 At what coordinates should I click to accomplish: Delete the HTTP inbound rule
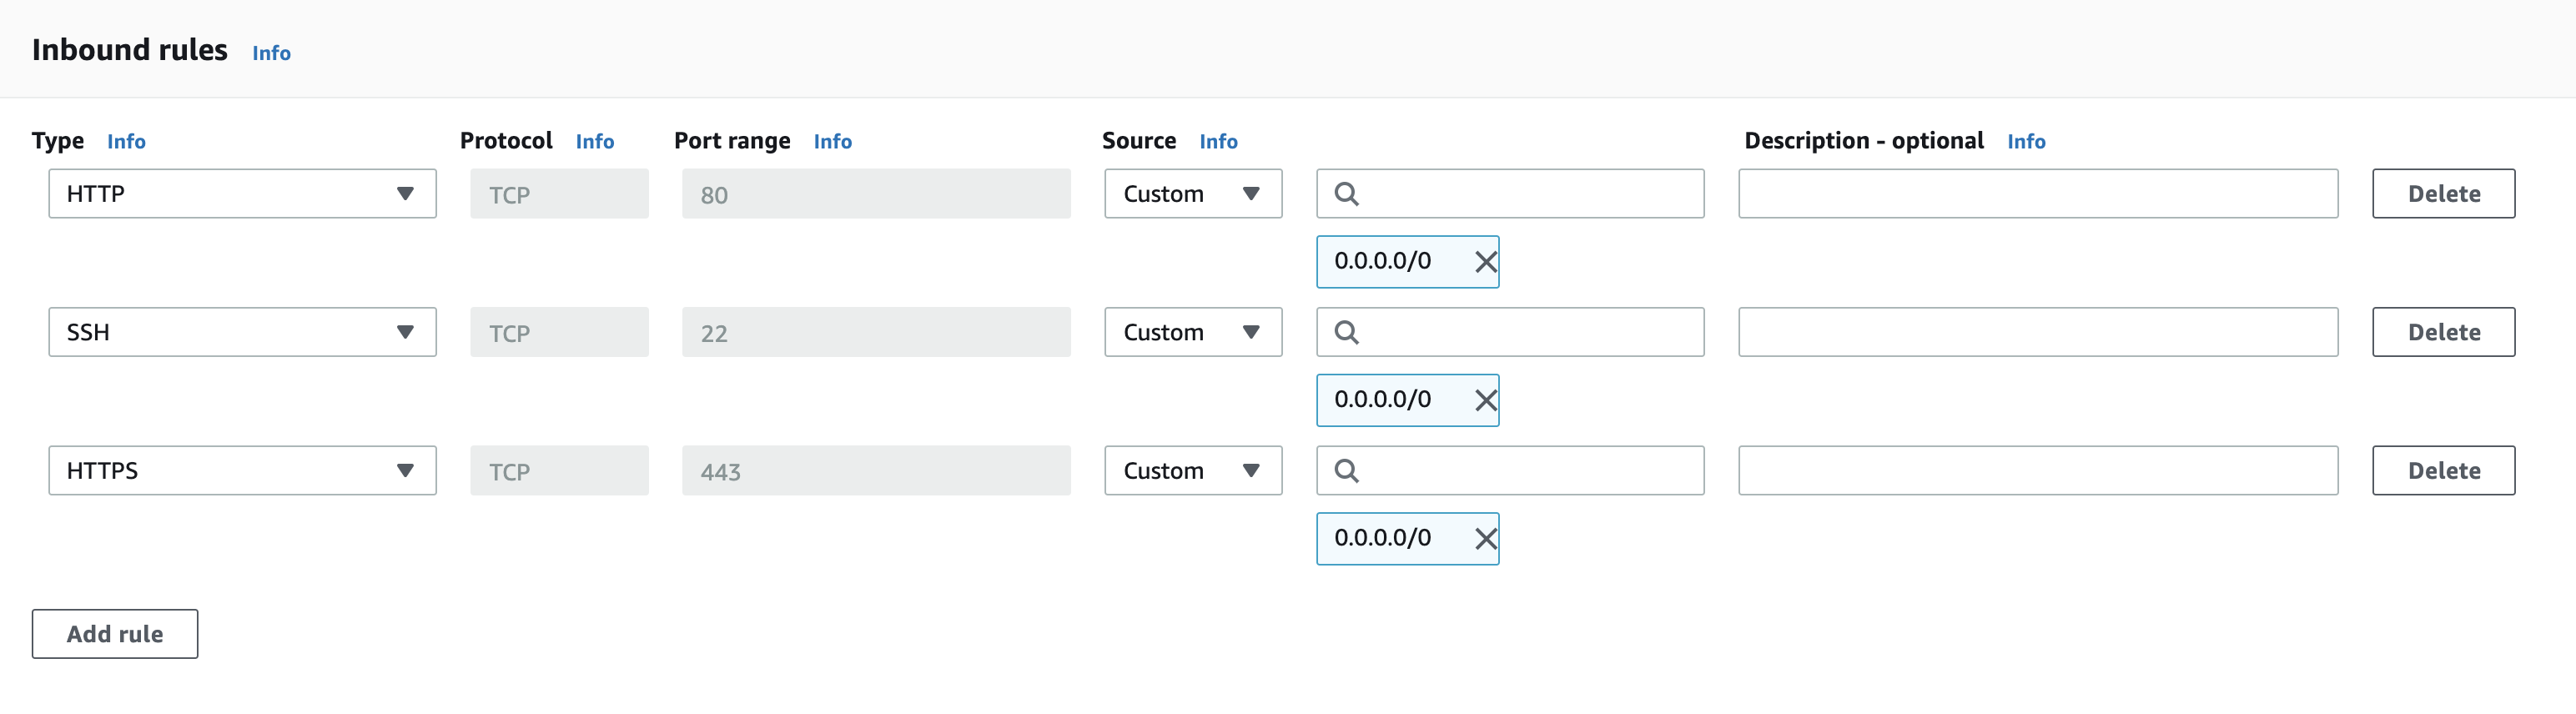pyautogui.click(x=2442, y=194)
